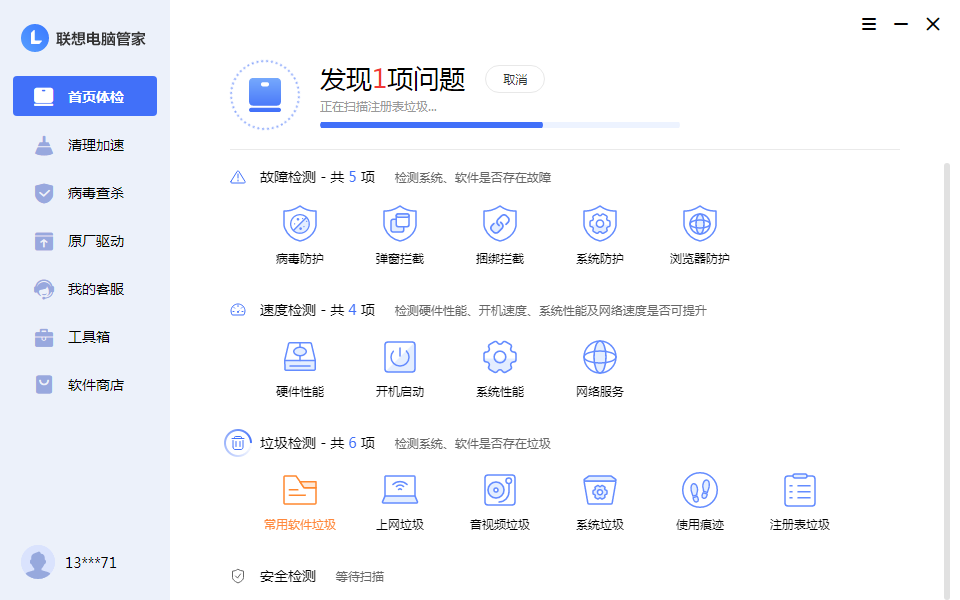Select the 弹窗拦截 shield icon

pyautogui.click(x=400, y=223)
